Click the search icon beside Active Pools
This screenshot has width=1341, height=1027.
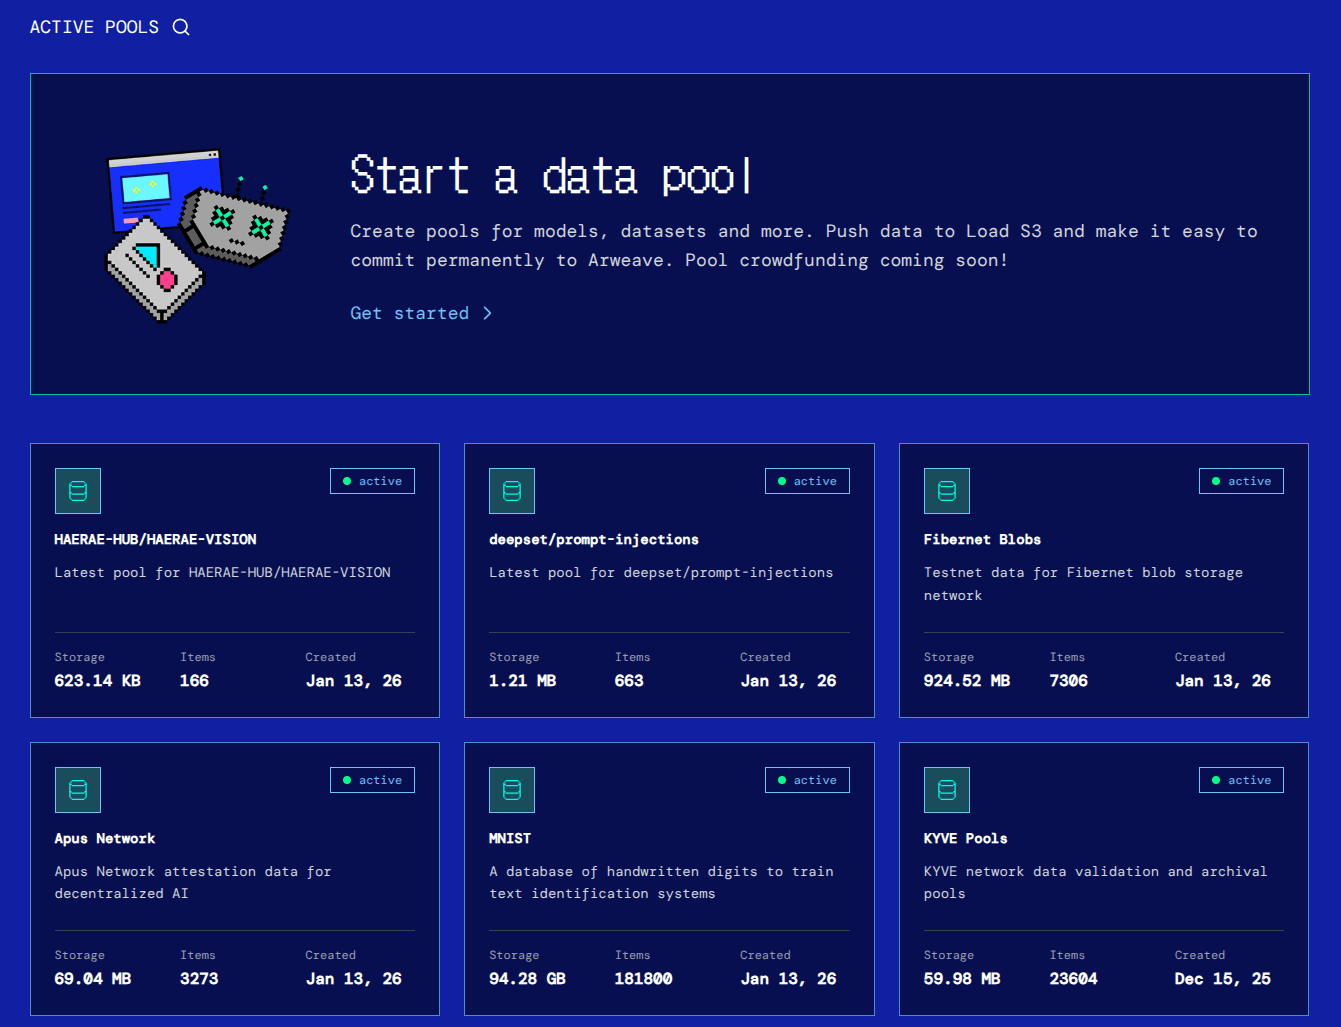[x=181, y=27]
